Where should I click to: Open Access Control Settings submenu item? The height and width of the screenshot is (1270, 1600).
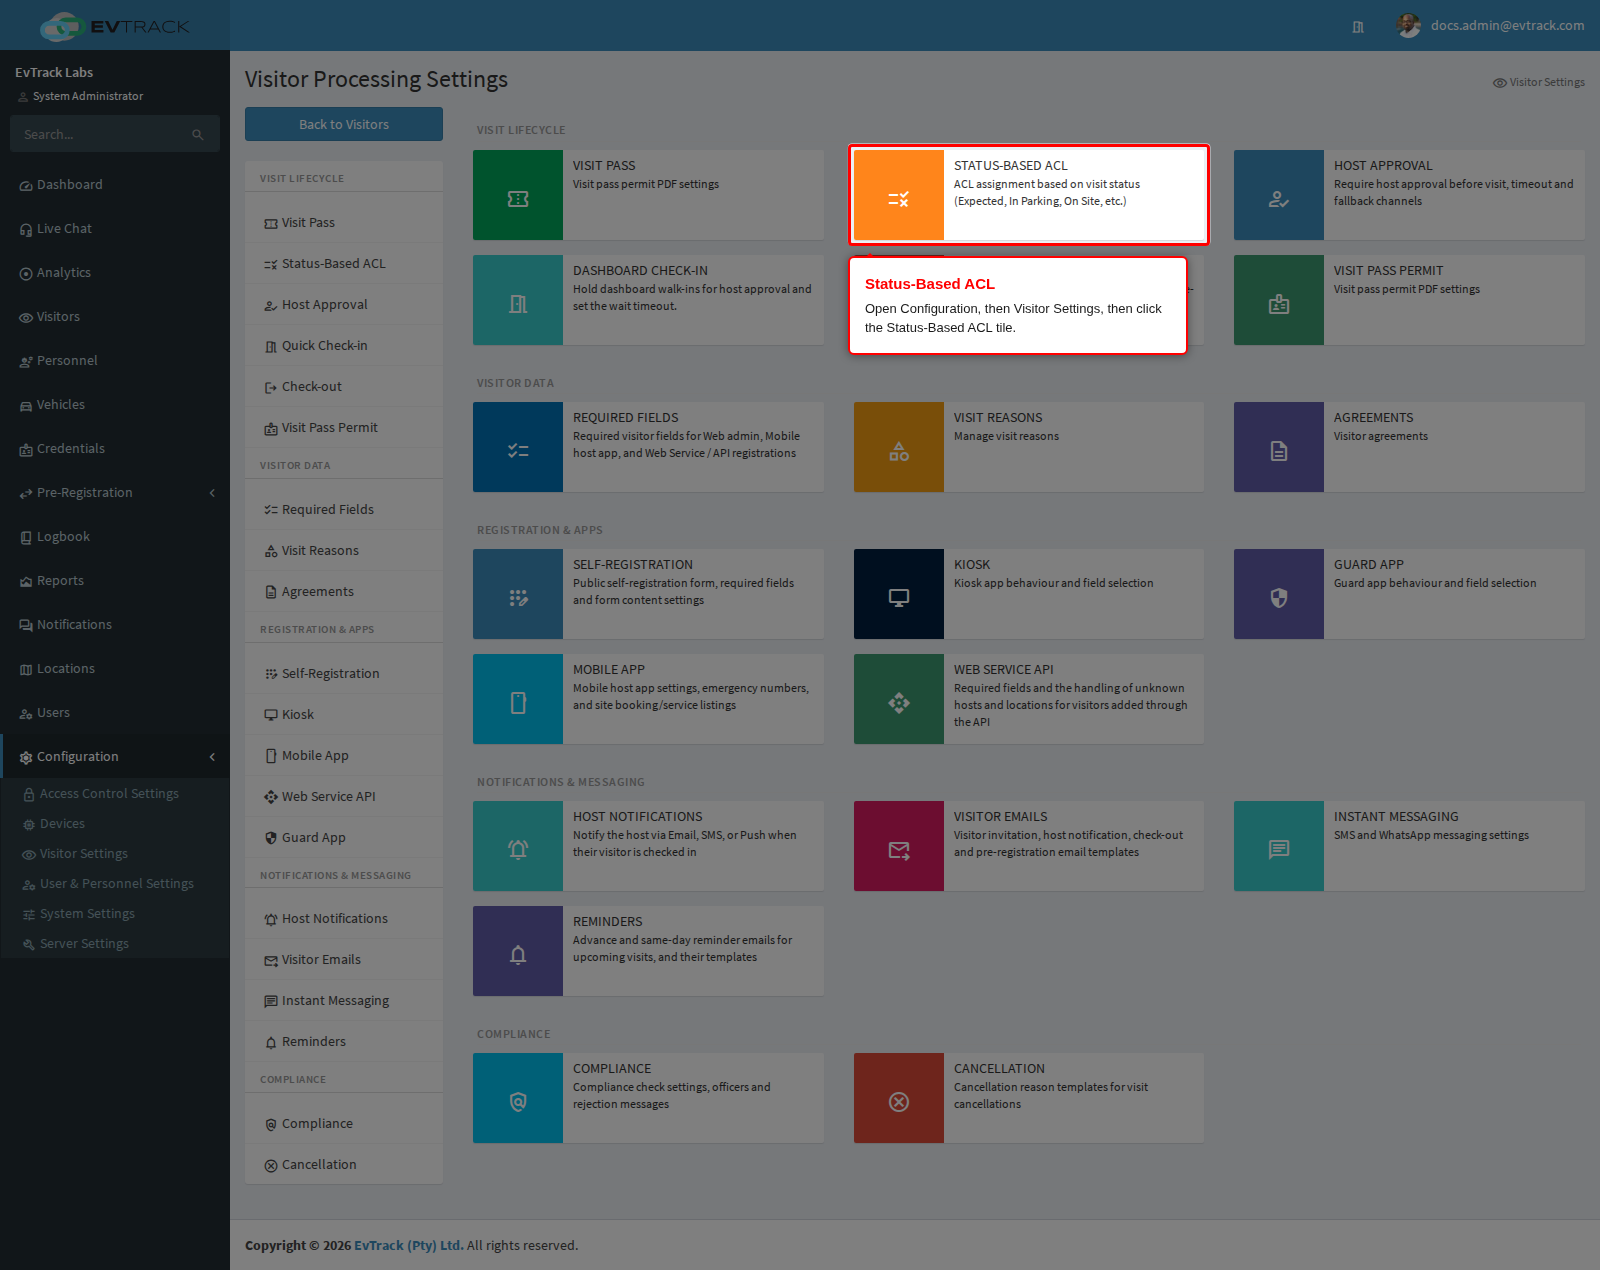coord(115,794)
